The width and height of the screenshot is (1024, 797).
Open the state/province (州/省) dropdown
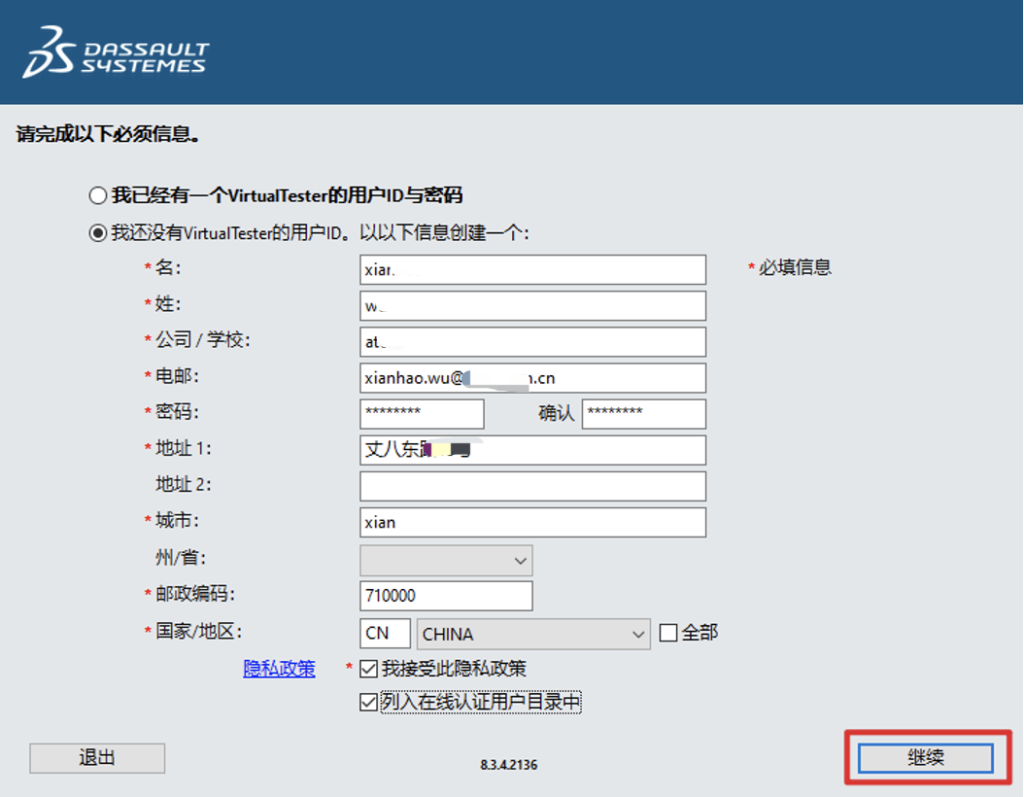(x=446, y=560)
